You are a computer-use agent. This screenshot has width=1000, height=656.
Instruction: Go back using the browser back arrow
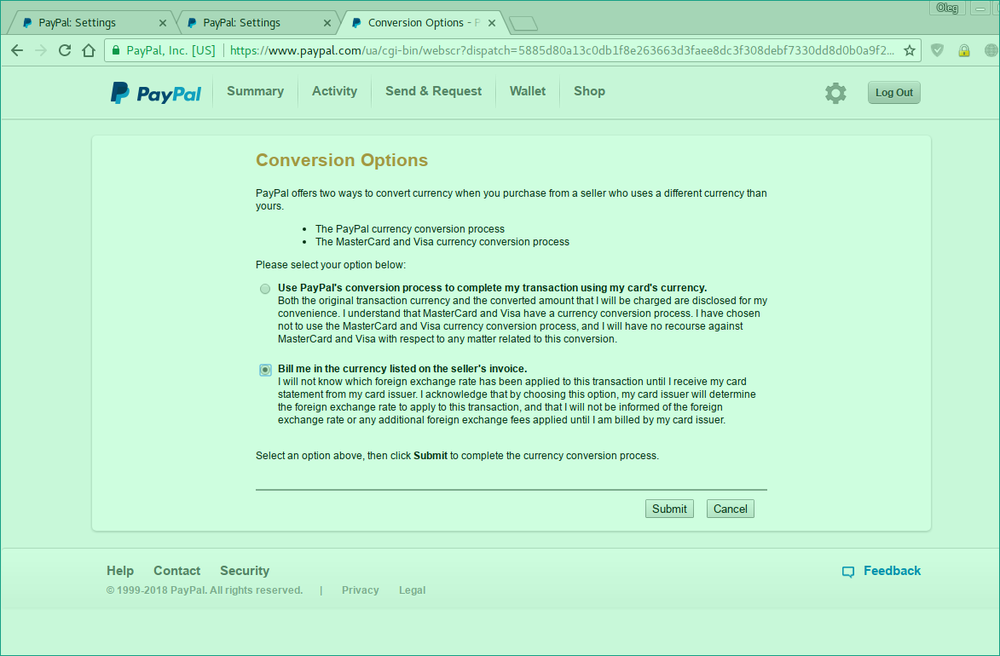tap(17, 50)
